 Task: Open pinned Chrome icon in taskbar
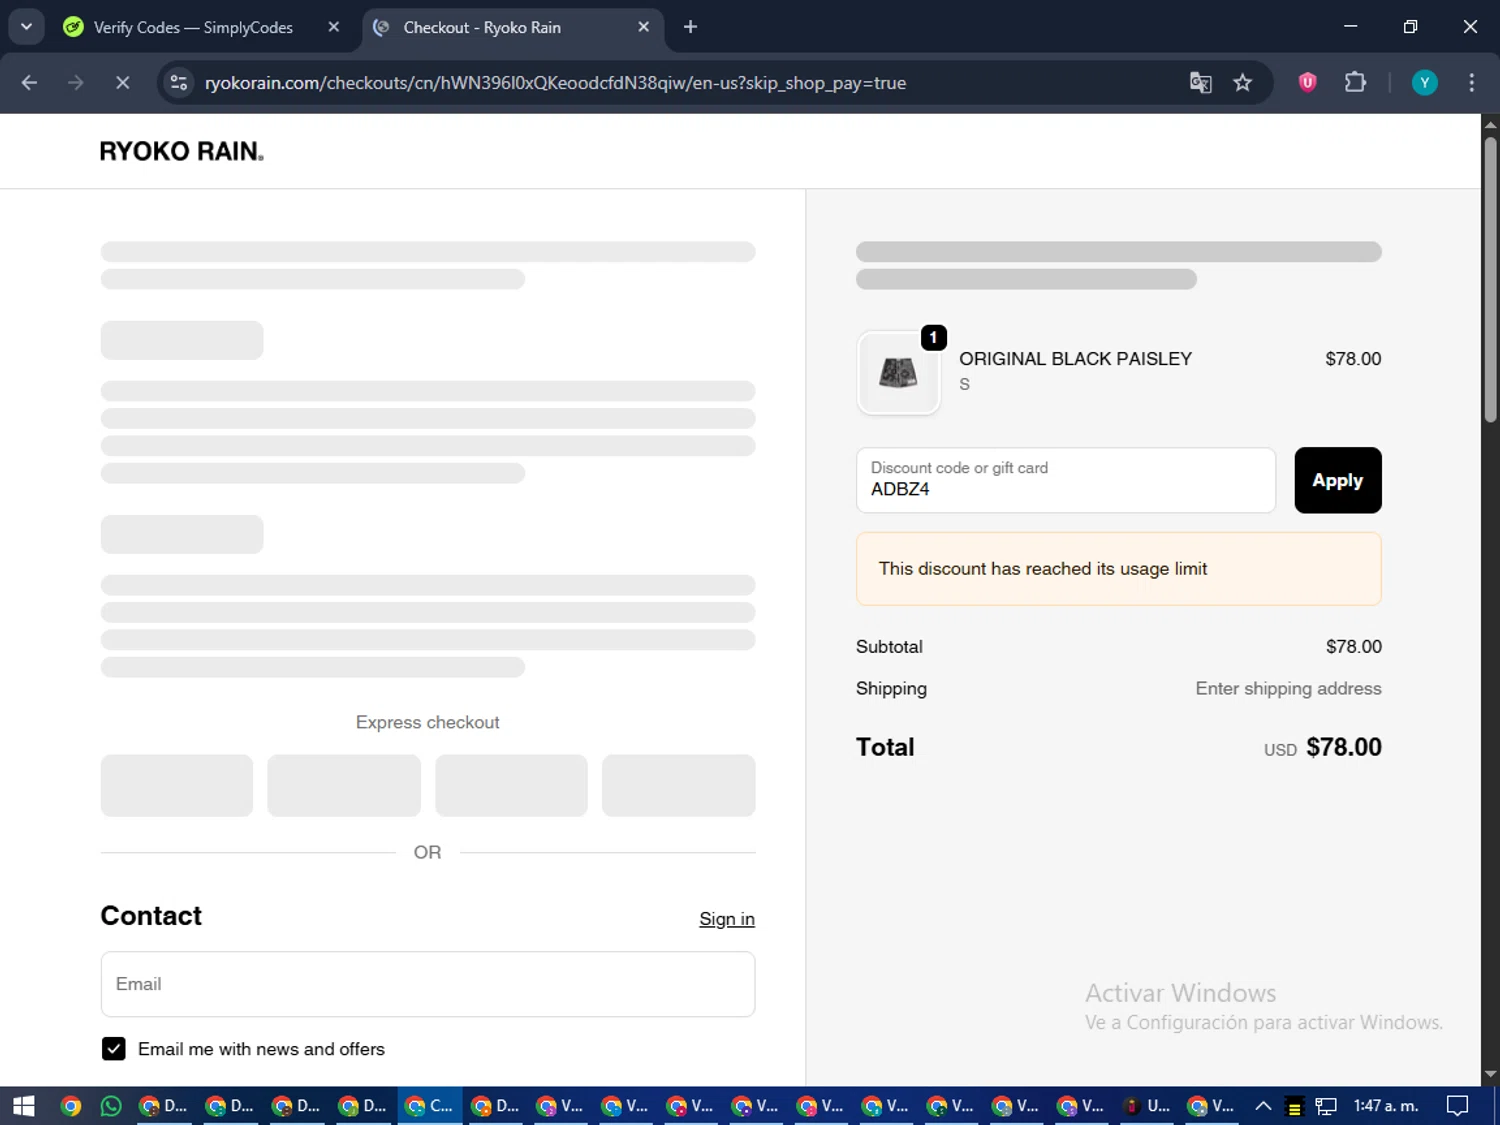click(x=70, y=1106)
